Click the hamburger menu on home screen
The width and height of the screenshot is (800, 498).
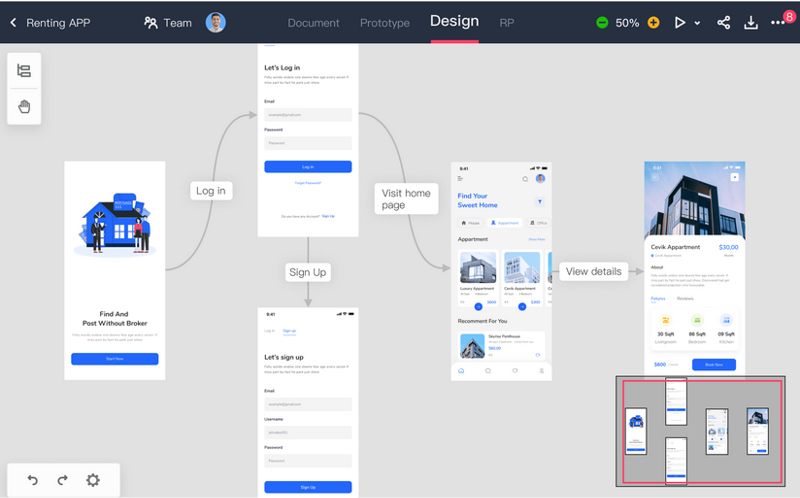[x=460, y=179]
